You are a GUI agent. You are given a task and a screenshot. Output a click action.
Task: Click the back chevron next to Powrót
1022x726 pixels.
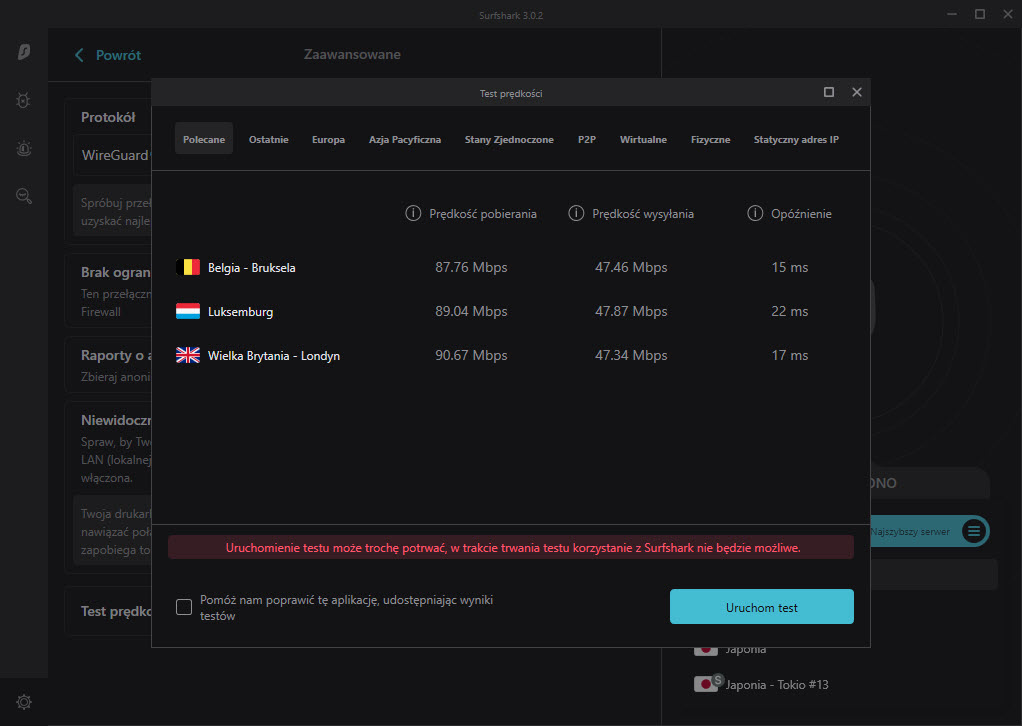tap(80, 55)
